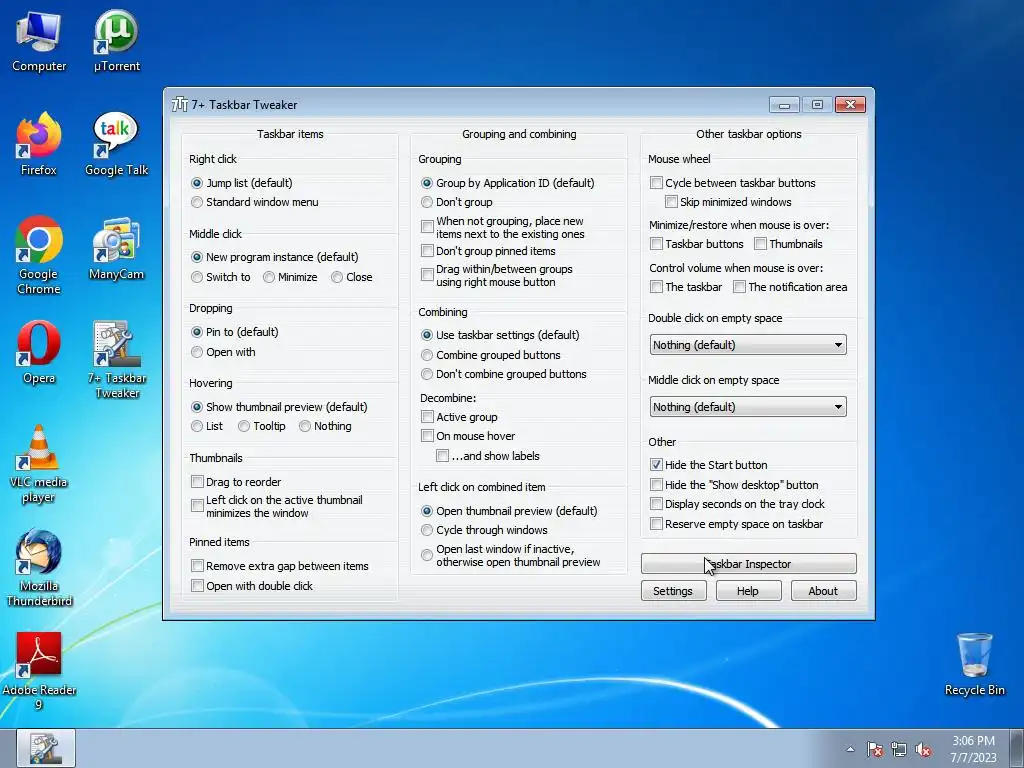1024x768 pixels.
Task: Launch the Opera desktop shortcut
Action: tap(39, 353)
